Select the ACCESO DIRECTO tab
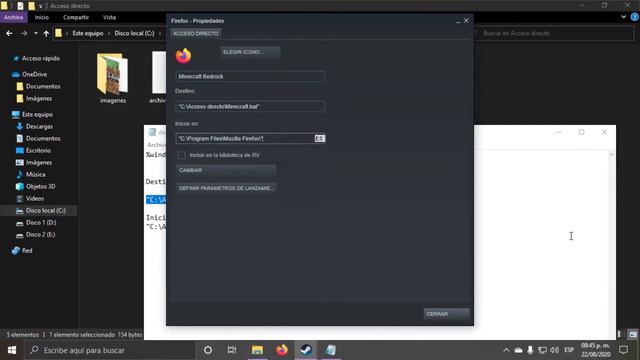This screenshot has width=640, height=360. (x=196, y=33)
